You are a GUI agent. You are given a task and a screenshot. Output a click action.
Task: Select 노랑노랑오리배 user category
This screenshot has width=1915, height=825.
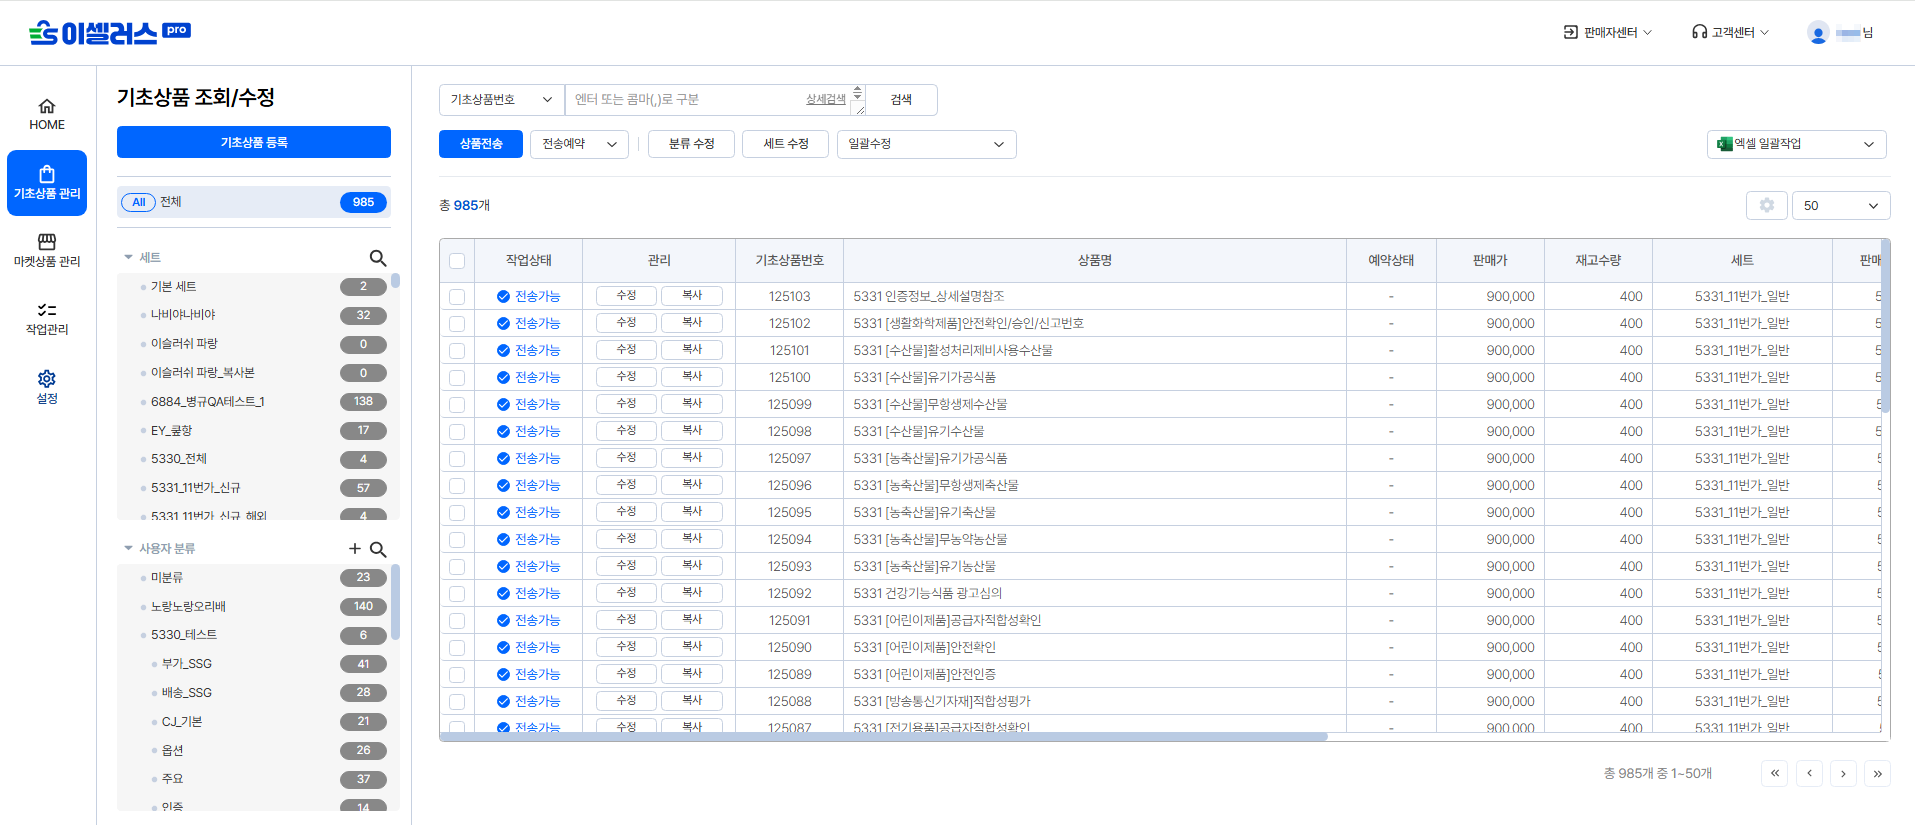tap(188, 607)
